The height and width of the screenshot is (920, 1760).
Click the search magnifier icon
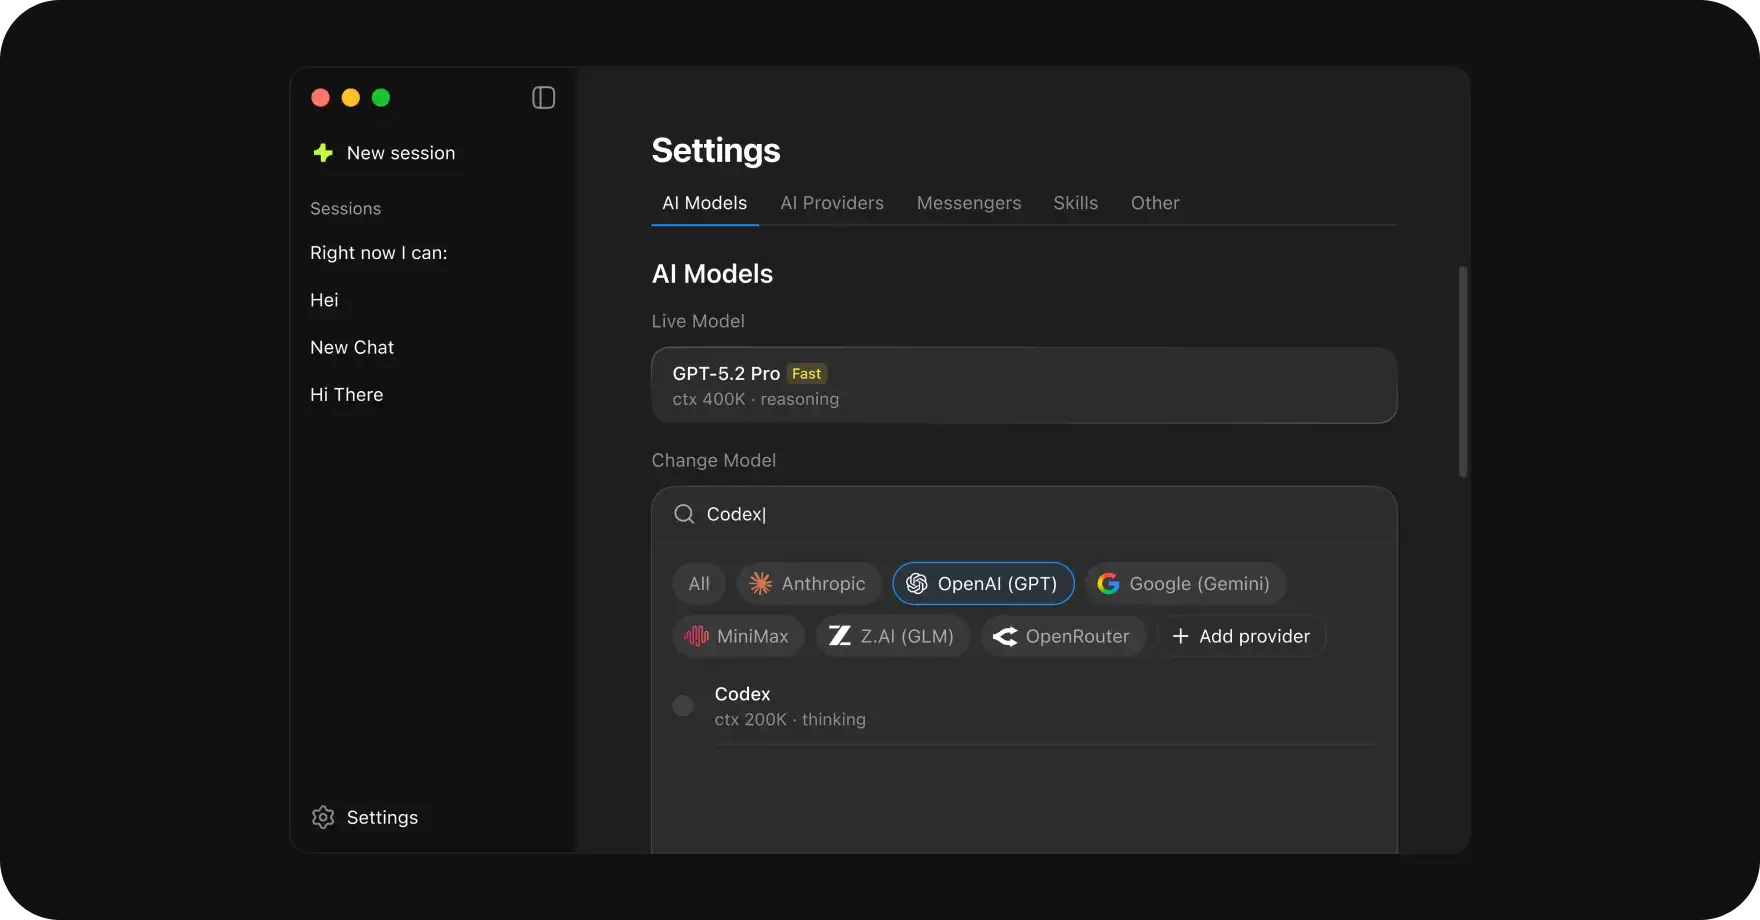coord(684,514)
